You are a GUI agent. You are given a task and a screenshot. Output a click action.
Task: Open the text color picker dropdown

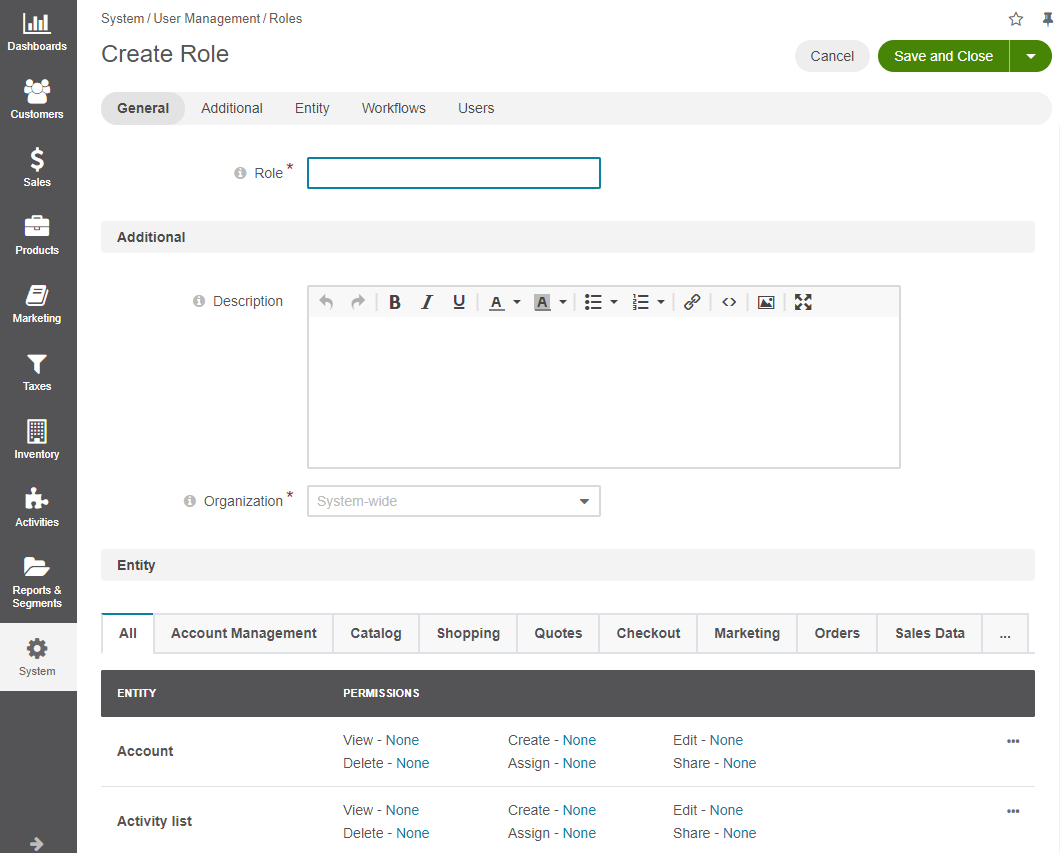(x=516, y=302)
